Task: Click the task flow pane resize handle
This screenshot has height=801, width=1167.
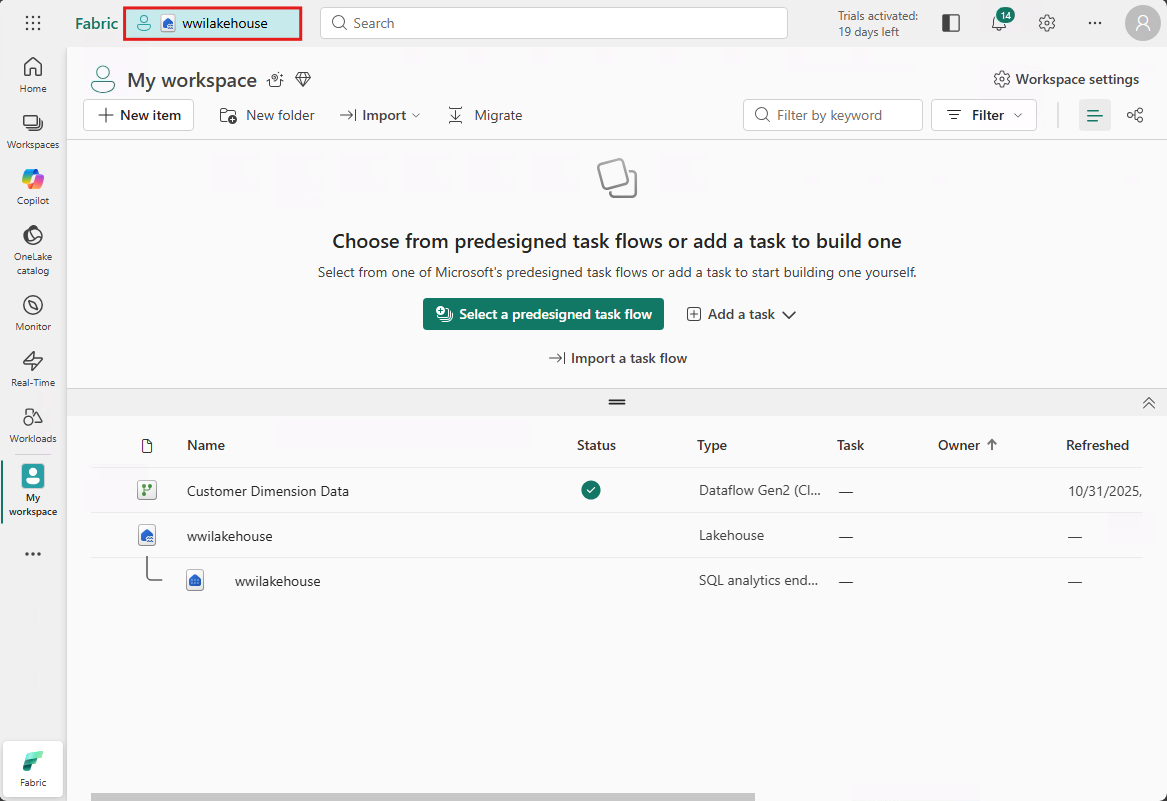Action: point(617,402)
